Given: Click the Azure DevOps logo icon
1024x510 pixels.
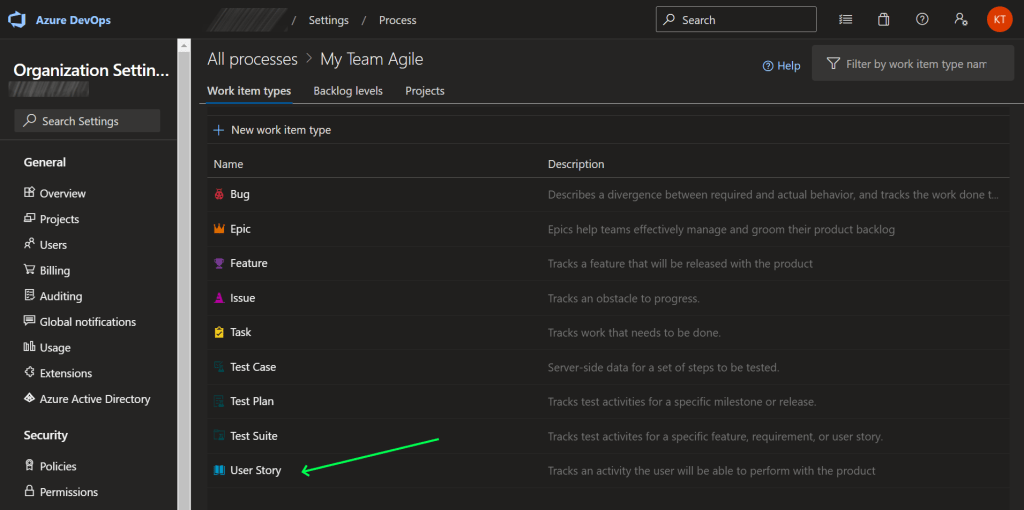Looking at the screenshot, I should [x=17, y=19].
